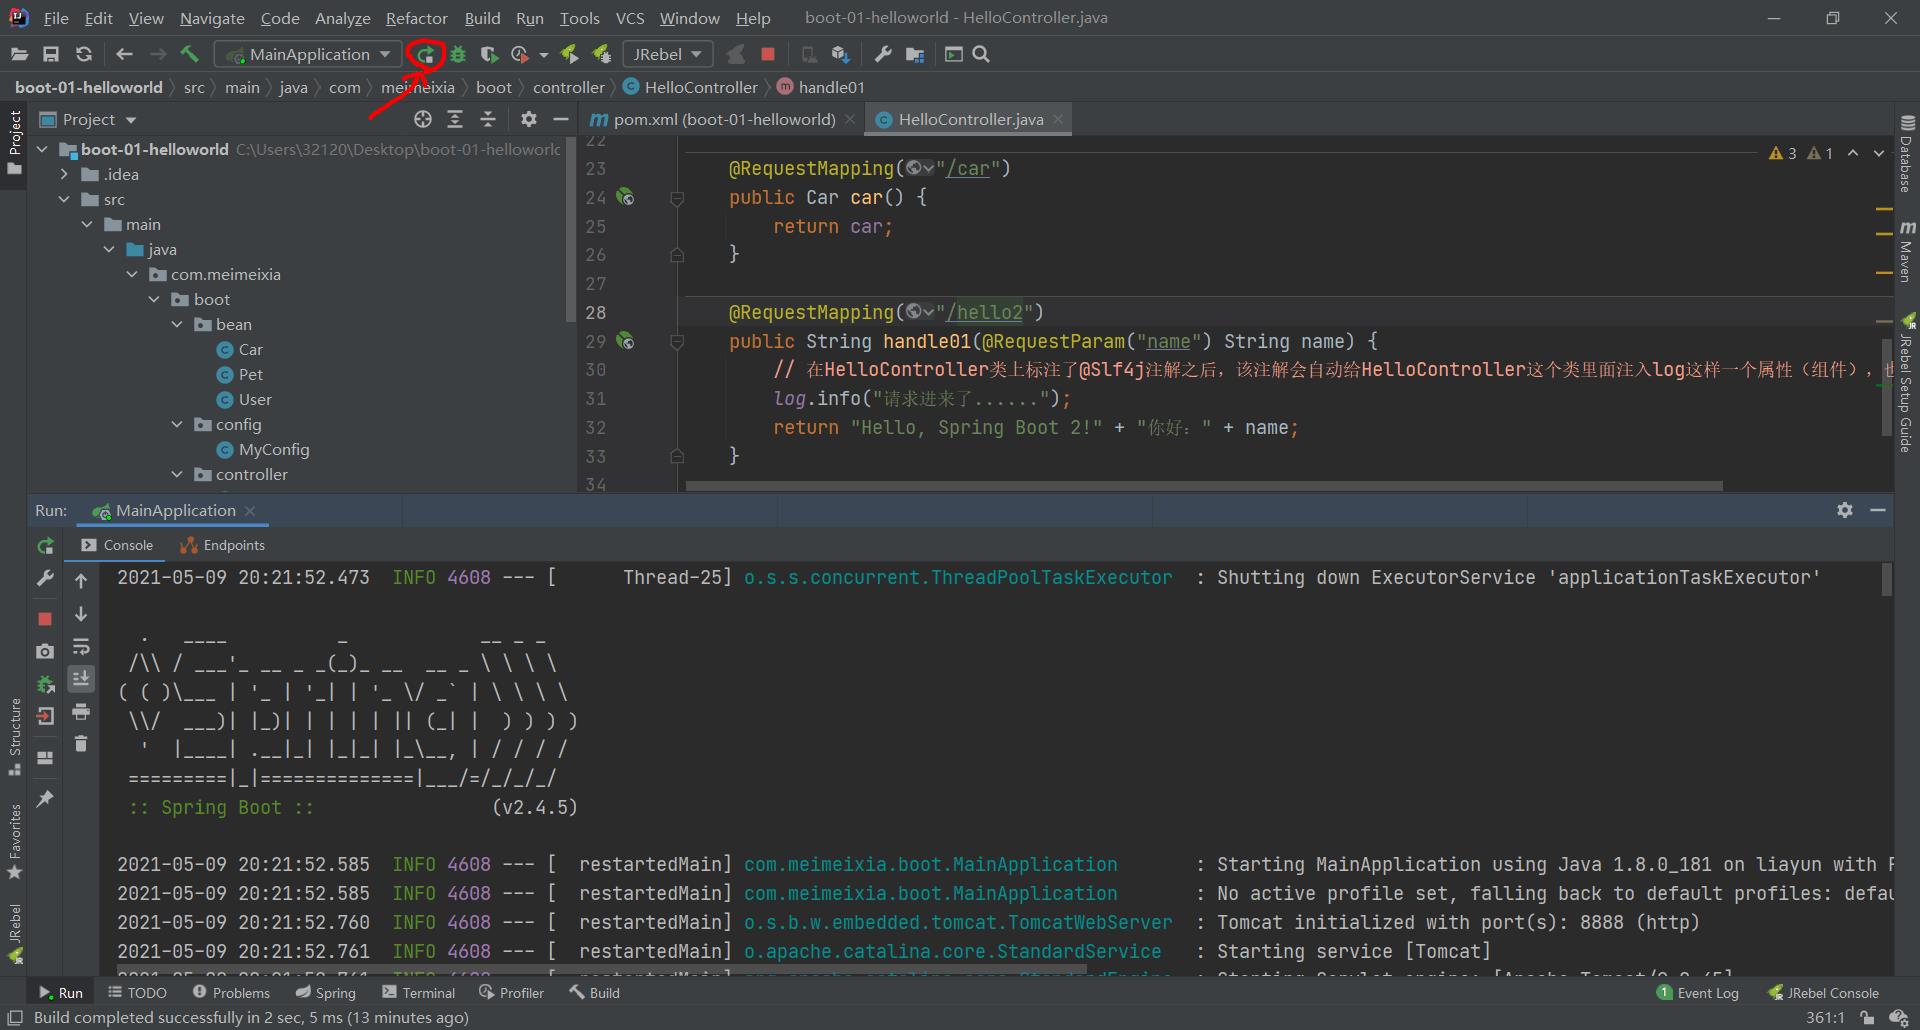1920x1030 pixels.
Task: Open the Refactor menu
Action: 416,18
